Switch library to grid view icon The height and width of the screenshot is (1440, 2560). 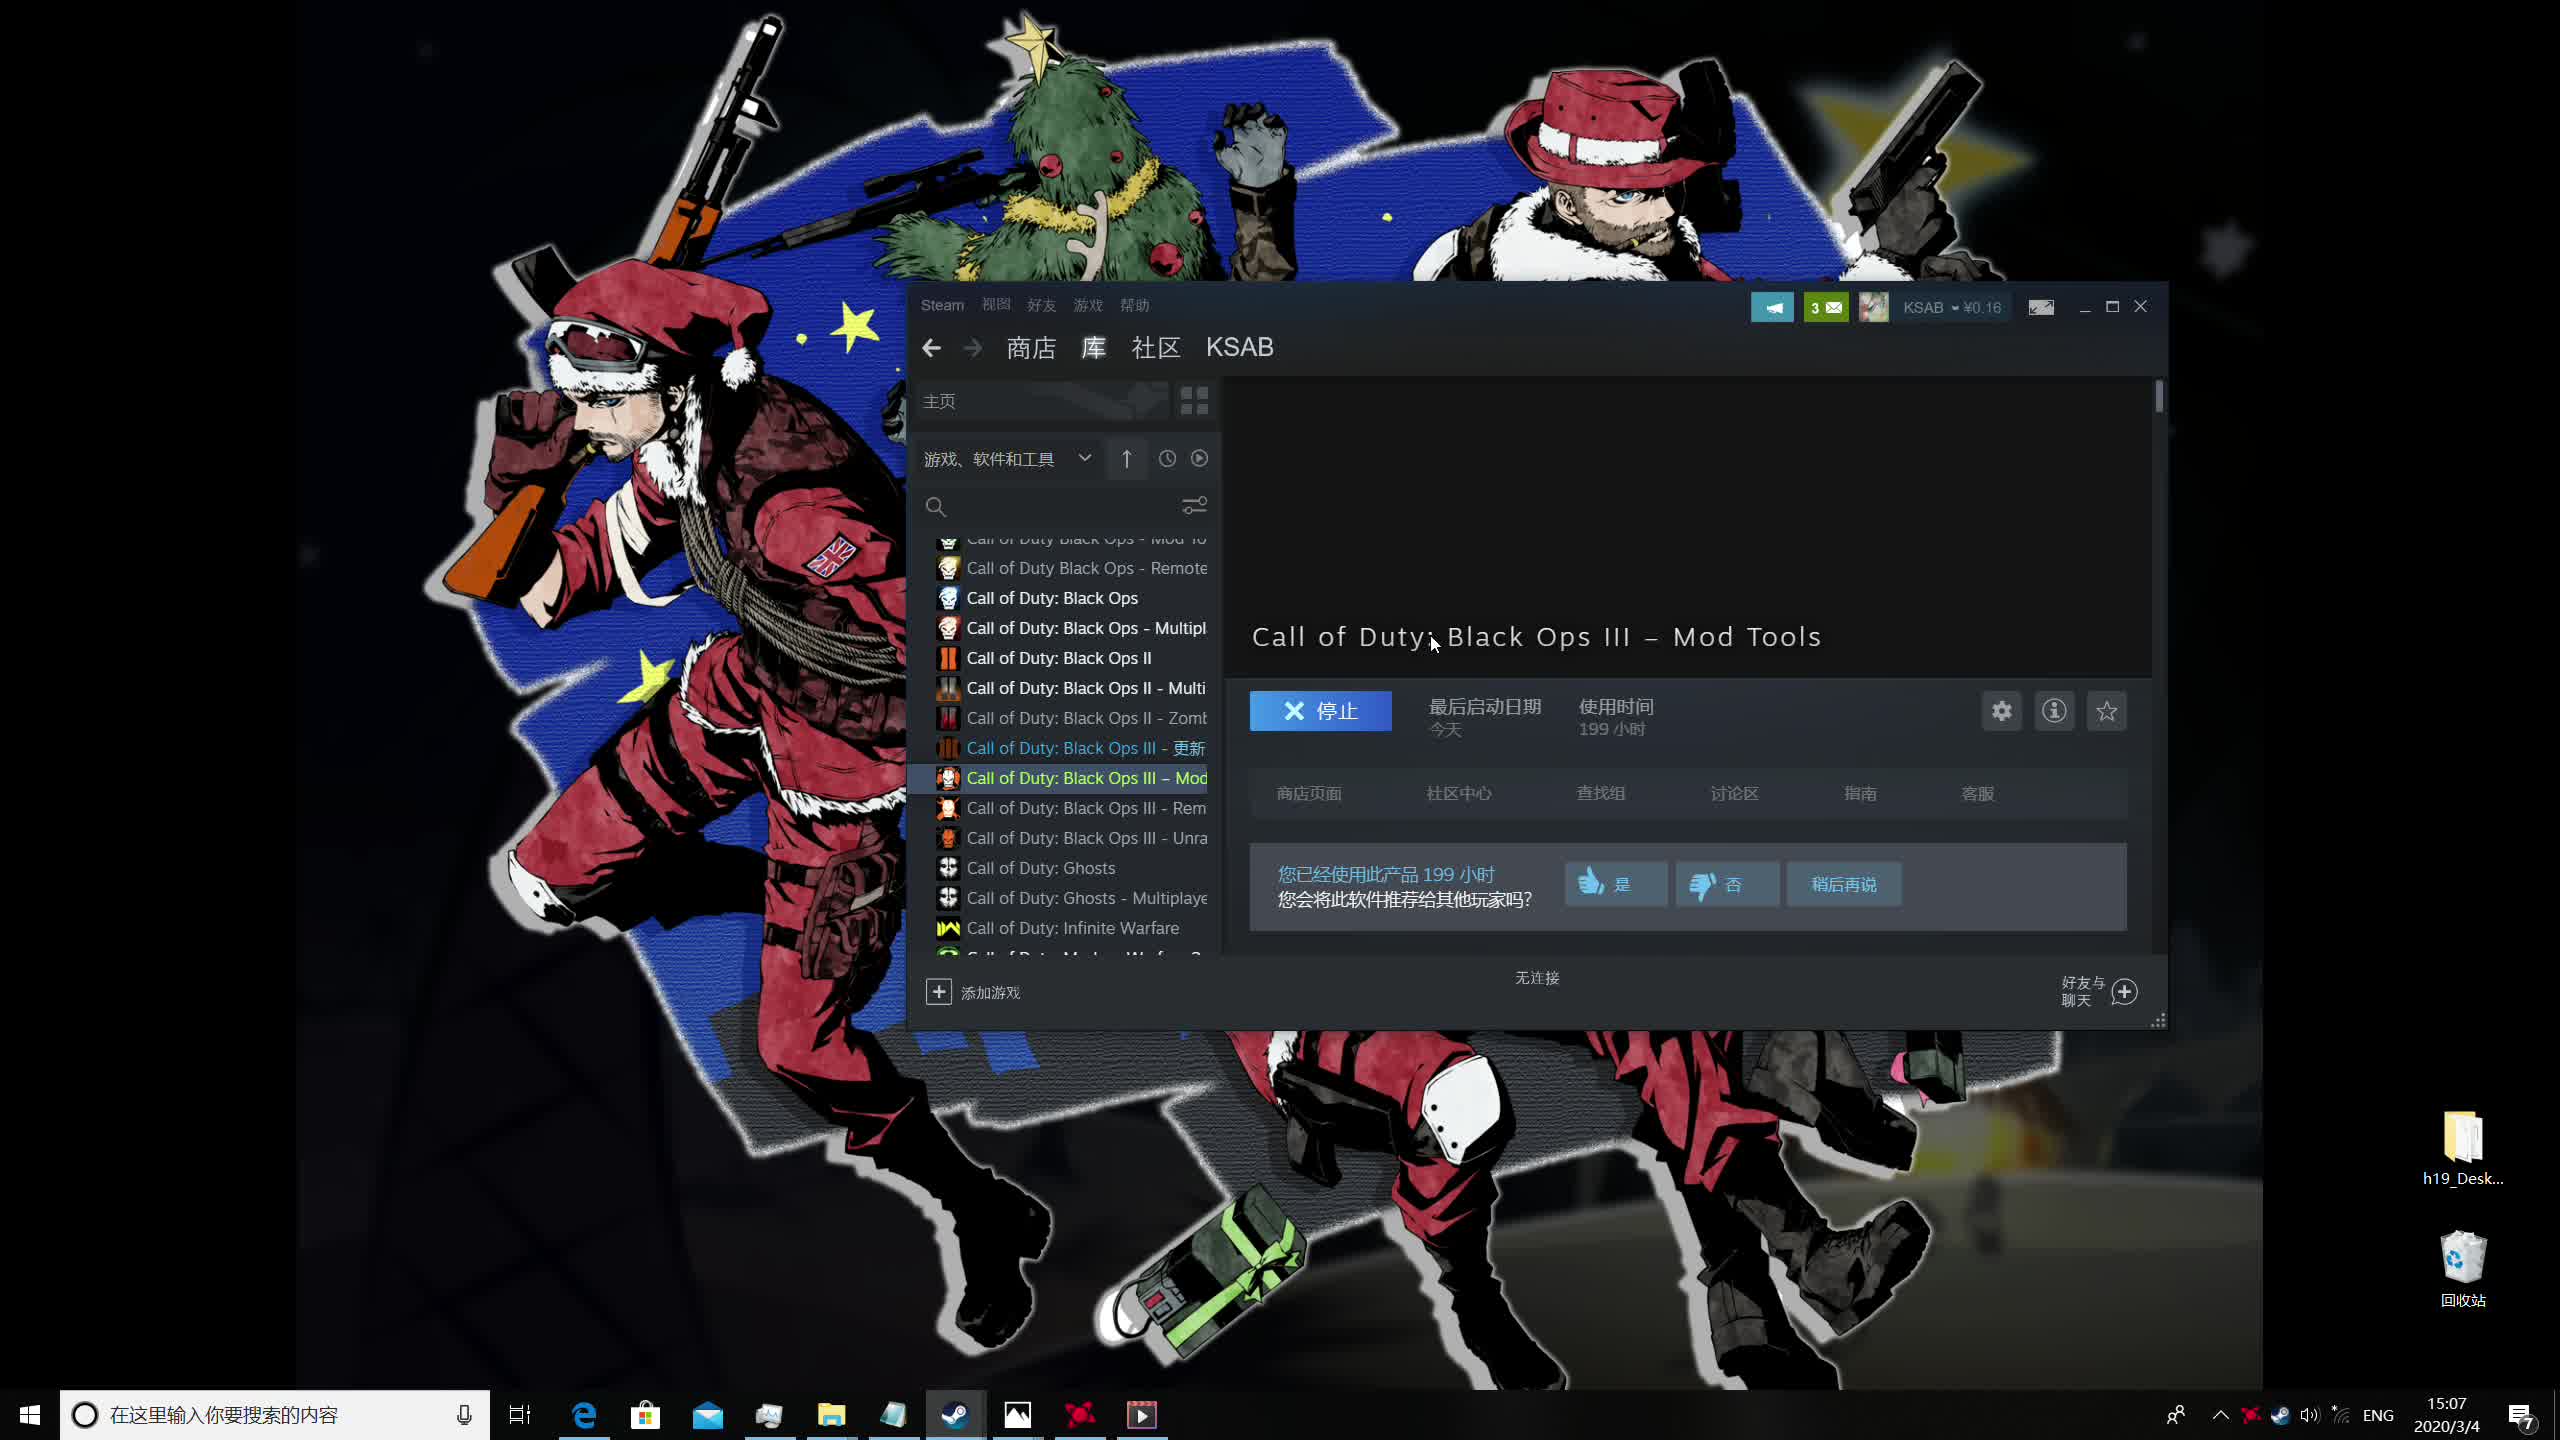point(1194,401)
